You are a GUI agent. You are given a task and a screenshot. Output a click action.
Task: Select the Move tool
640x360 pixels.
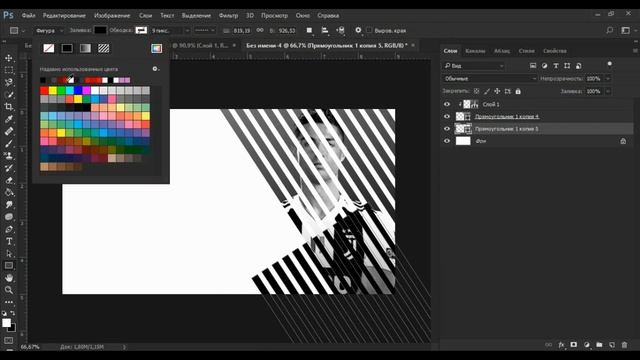(9, 58)
